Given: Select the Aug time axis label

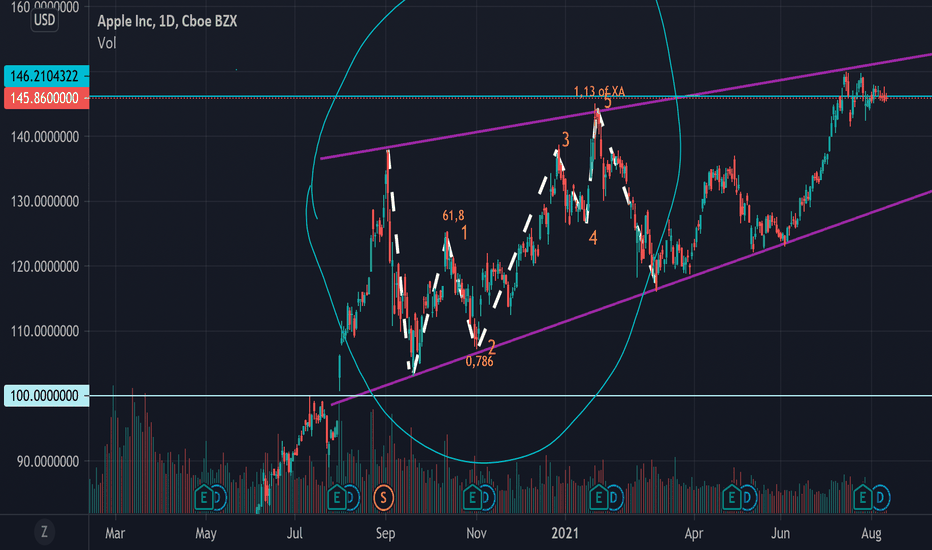Looking at the screenshot, I should [x=871, y=533].
